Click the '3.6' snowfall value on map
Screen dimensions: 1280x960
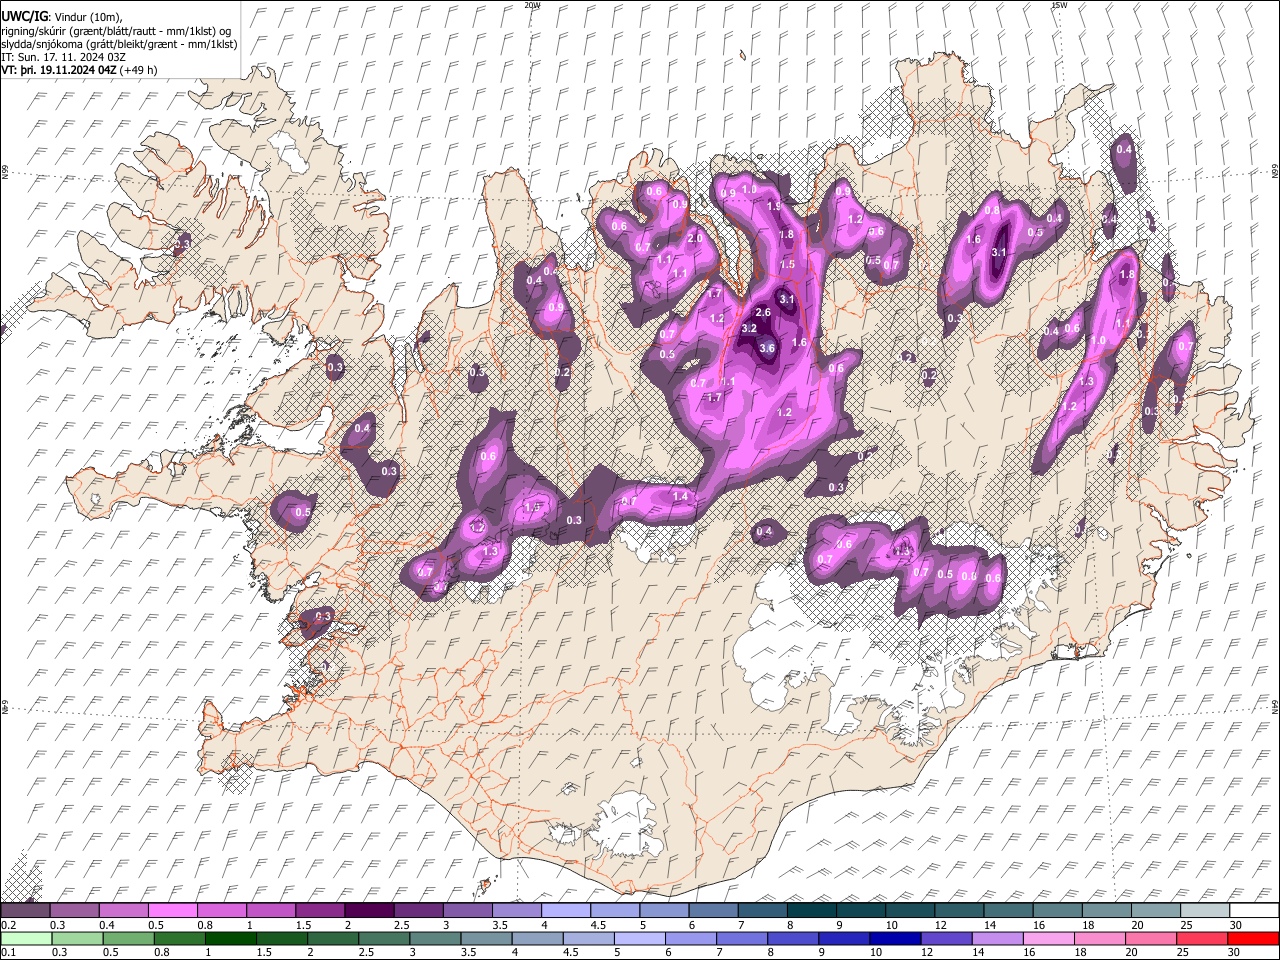pos(767,348)
